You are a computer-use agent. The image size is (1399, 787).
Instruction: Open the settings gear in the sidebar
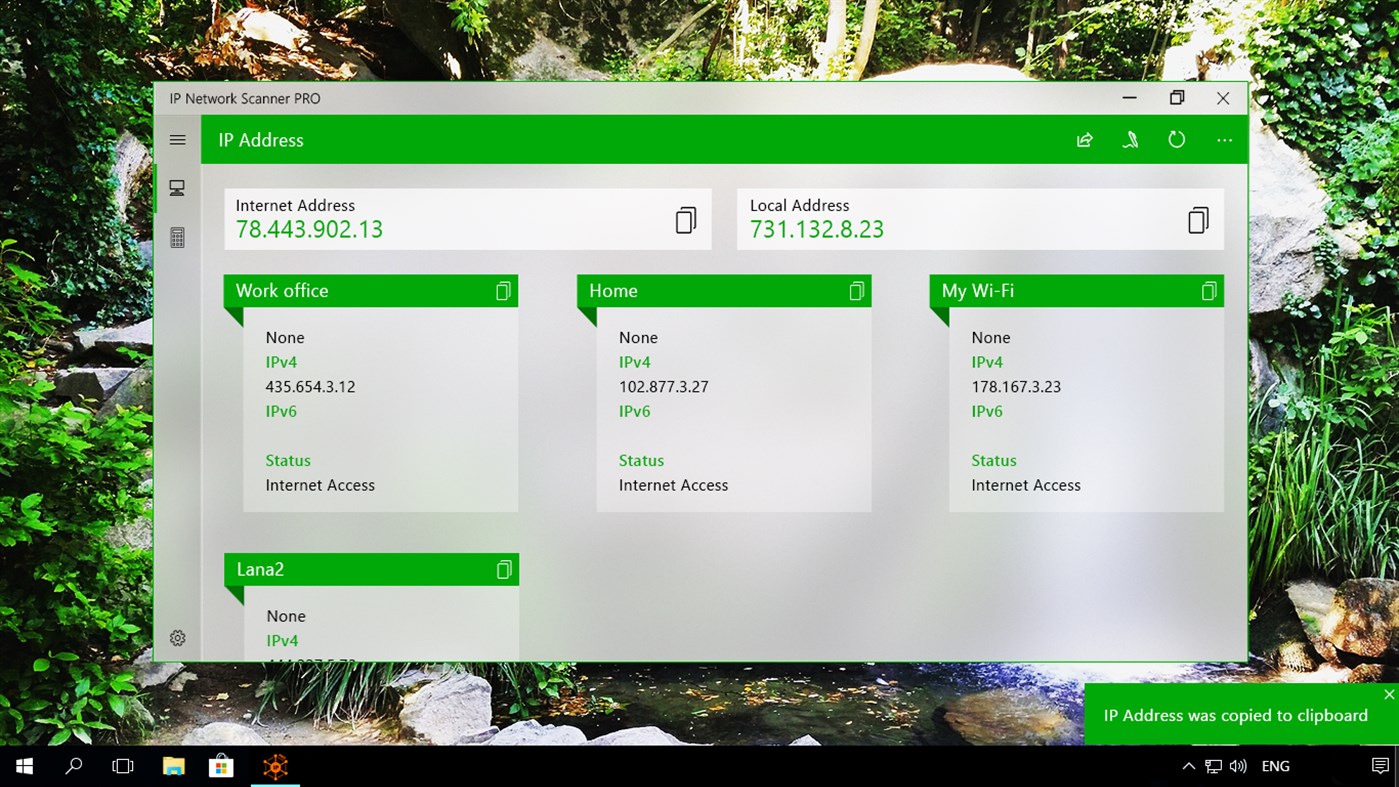tap(177, 637)
